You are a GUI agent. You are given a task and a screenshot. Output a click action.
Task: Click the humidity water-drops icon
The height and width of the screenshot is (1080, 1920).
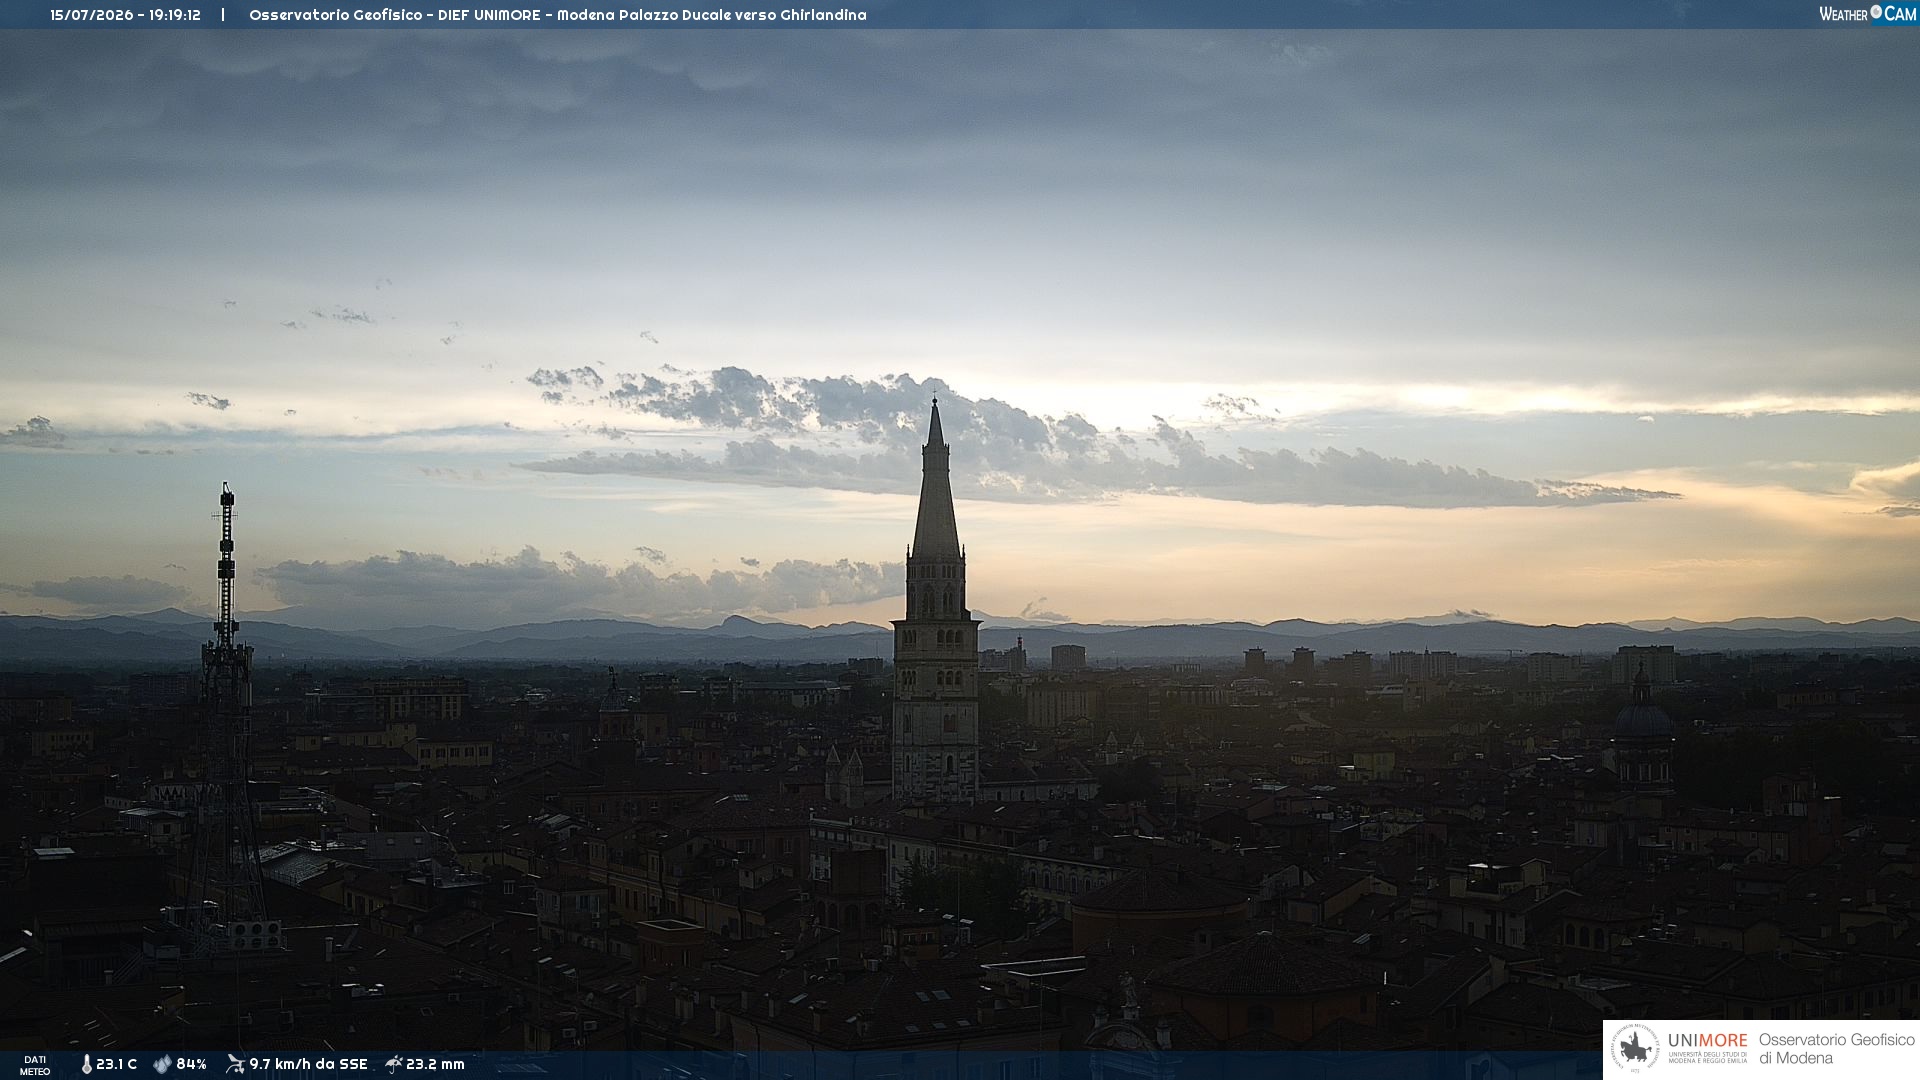point(162,1064)
